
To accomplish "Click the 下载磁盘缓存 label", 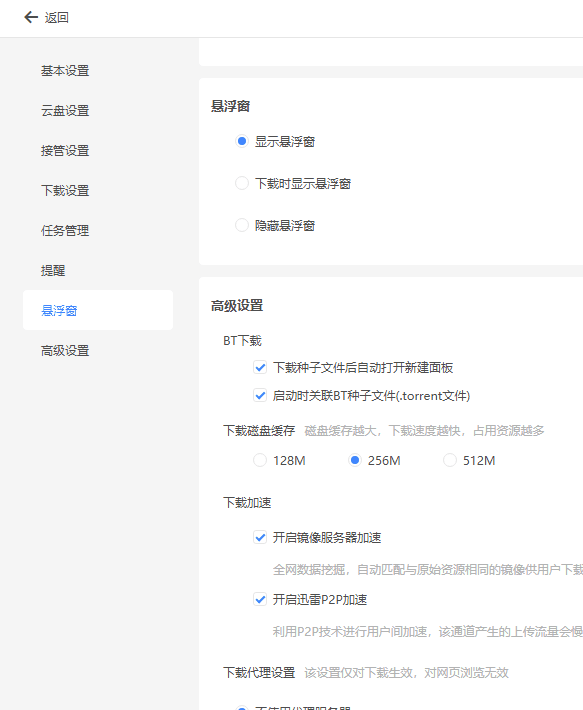I will (x=259, y=430).
